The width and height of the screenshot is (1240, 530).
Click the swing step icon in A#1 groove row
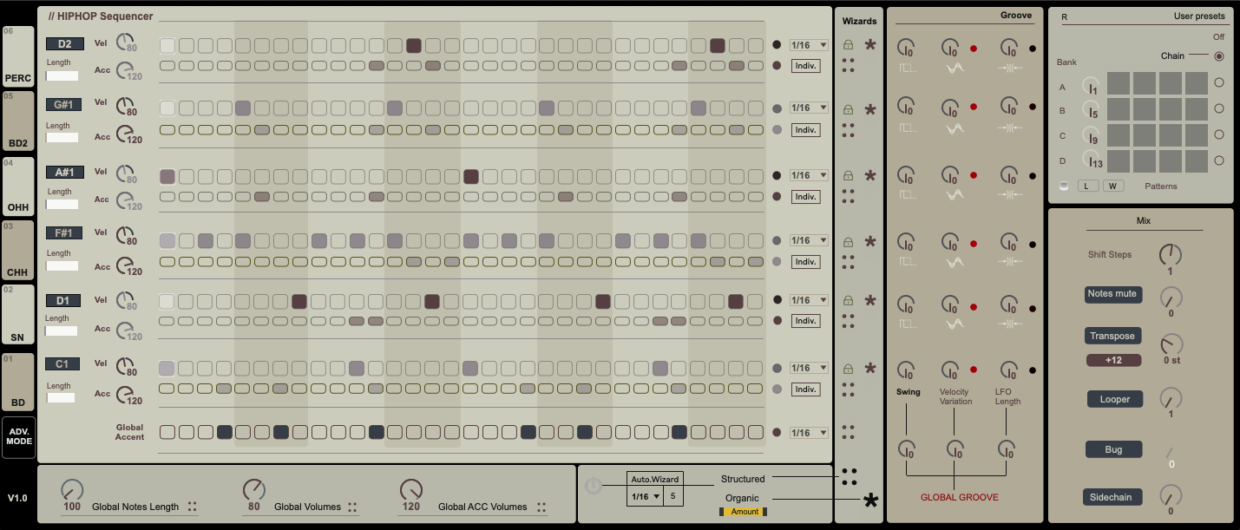tap(908, 194)
